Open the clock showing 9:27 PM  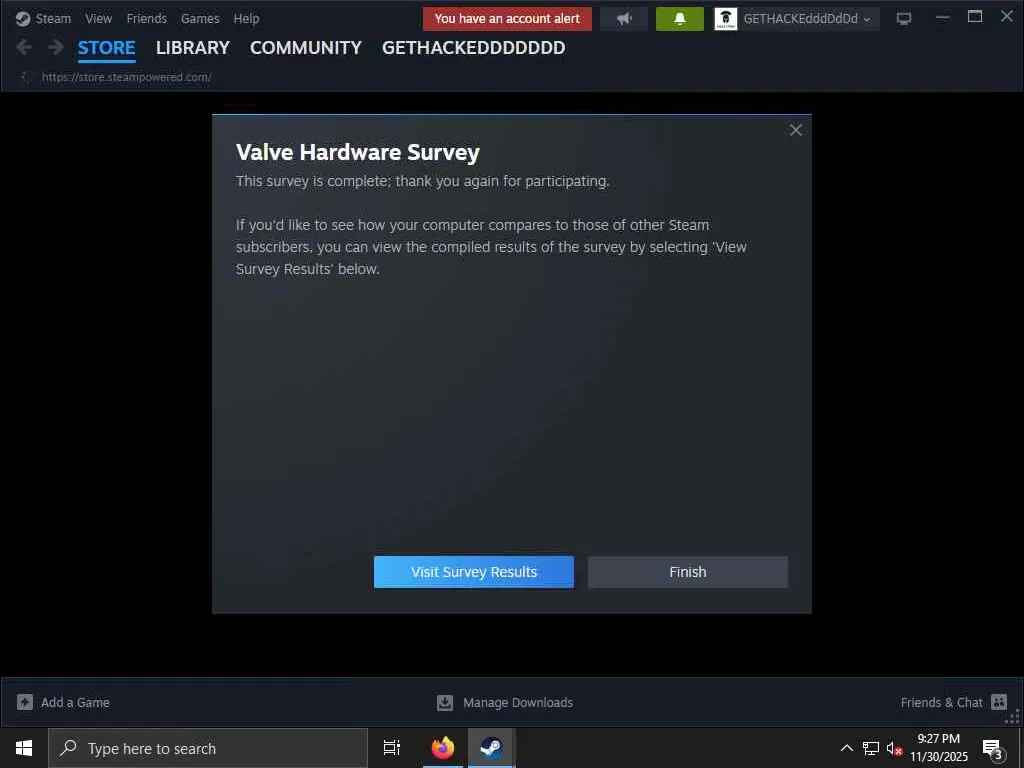[x=939, y=748]
